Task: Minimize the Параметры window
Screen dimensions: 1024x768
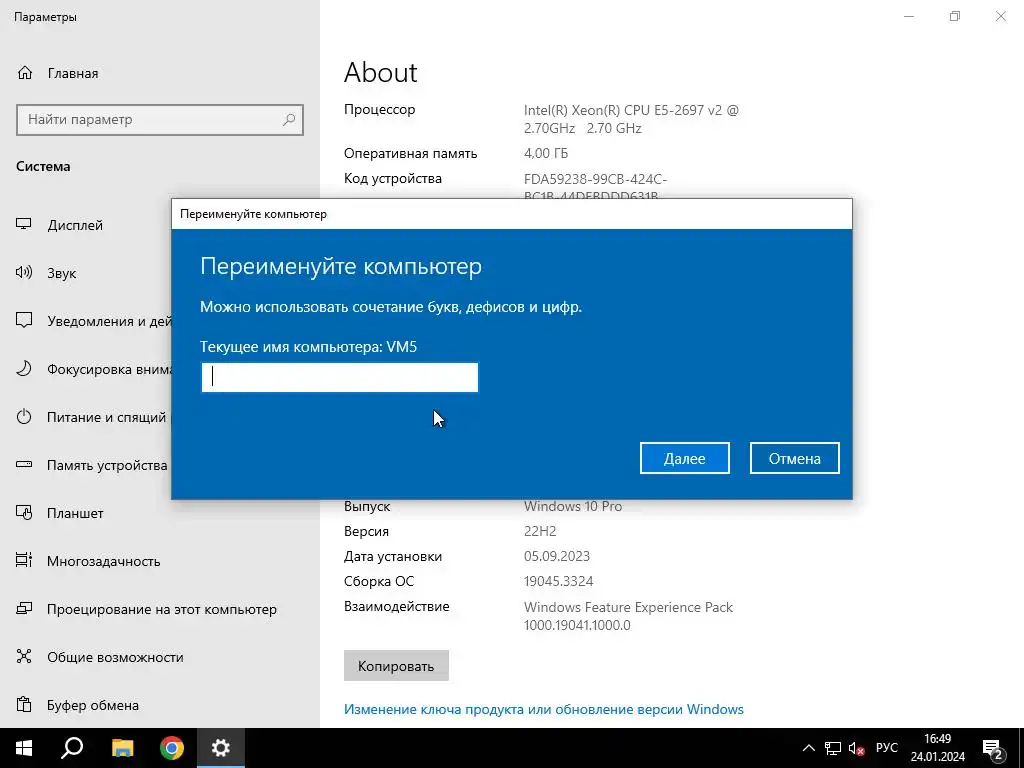Action: pyautogui.click(x=909, y=16)
